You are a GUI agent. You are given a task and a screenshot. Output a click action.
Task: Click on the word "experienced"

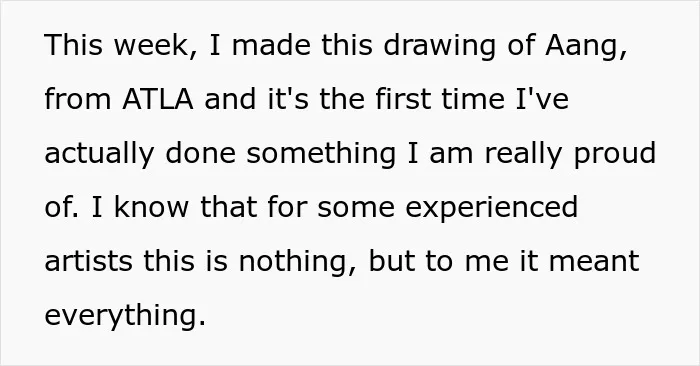click(492, 208)
